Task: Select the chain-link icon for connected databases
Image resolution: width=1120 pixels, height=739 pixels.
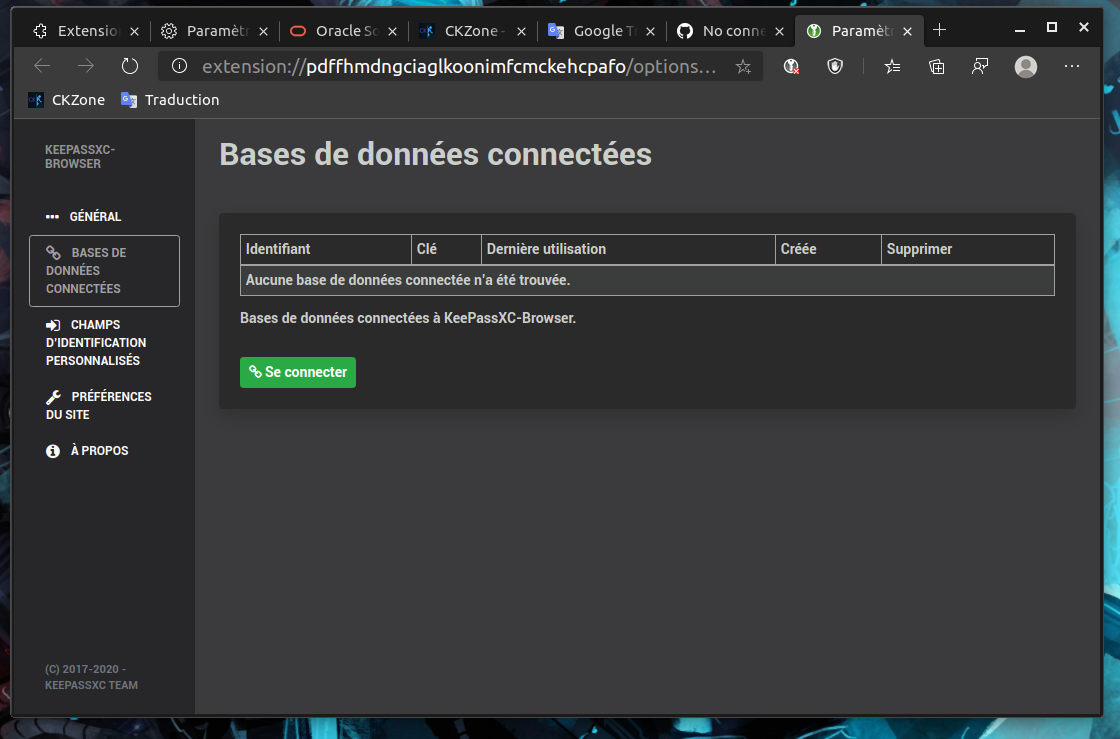Action: coord(52,252)
